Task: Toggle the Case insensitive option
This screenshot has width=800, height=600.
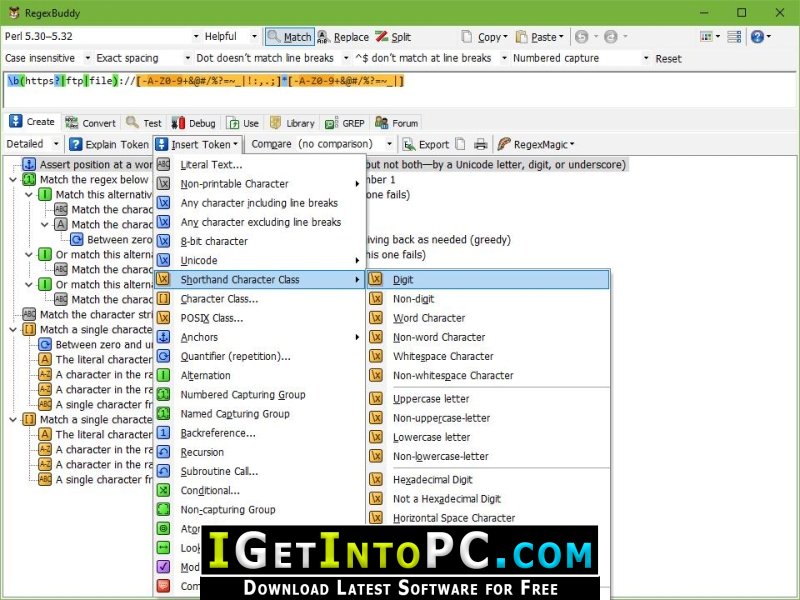Action: point(47,58)
